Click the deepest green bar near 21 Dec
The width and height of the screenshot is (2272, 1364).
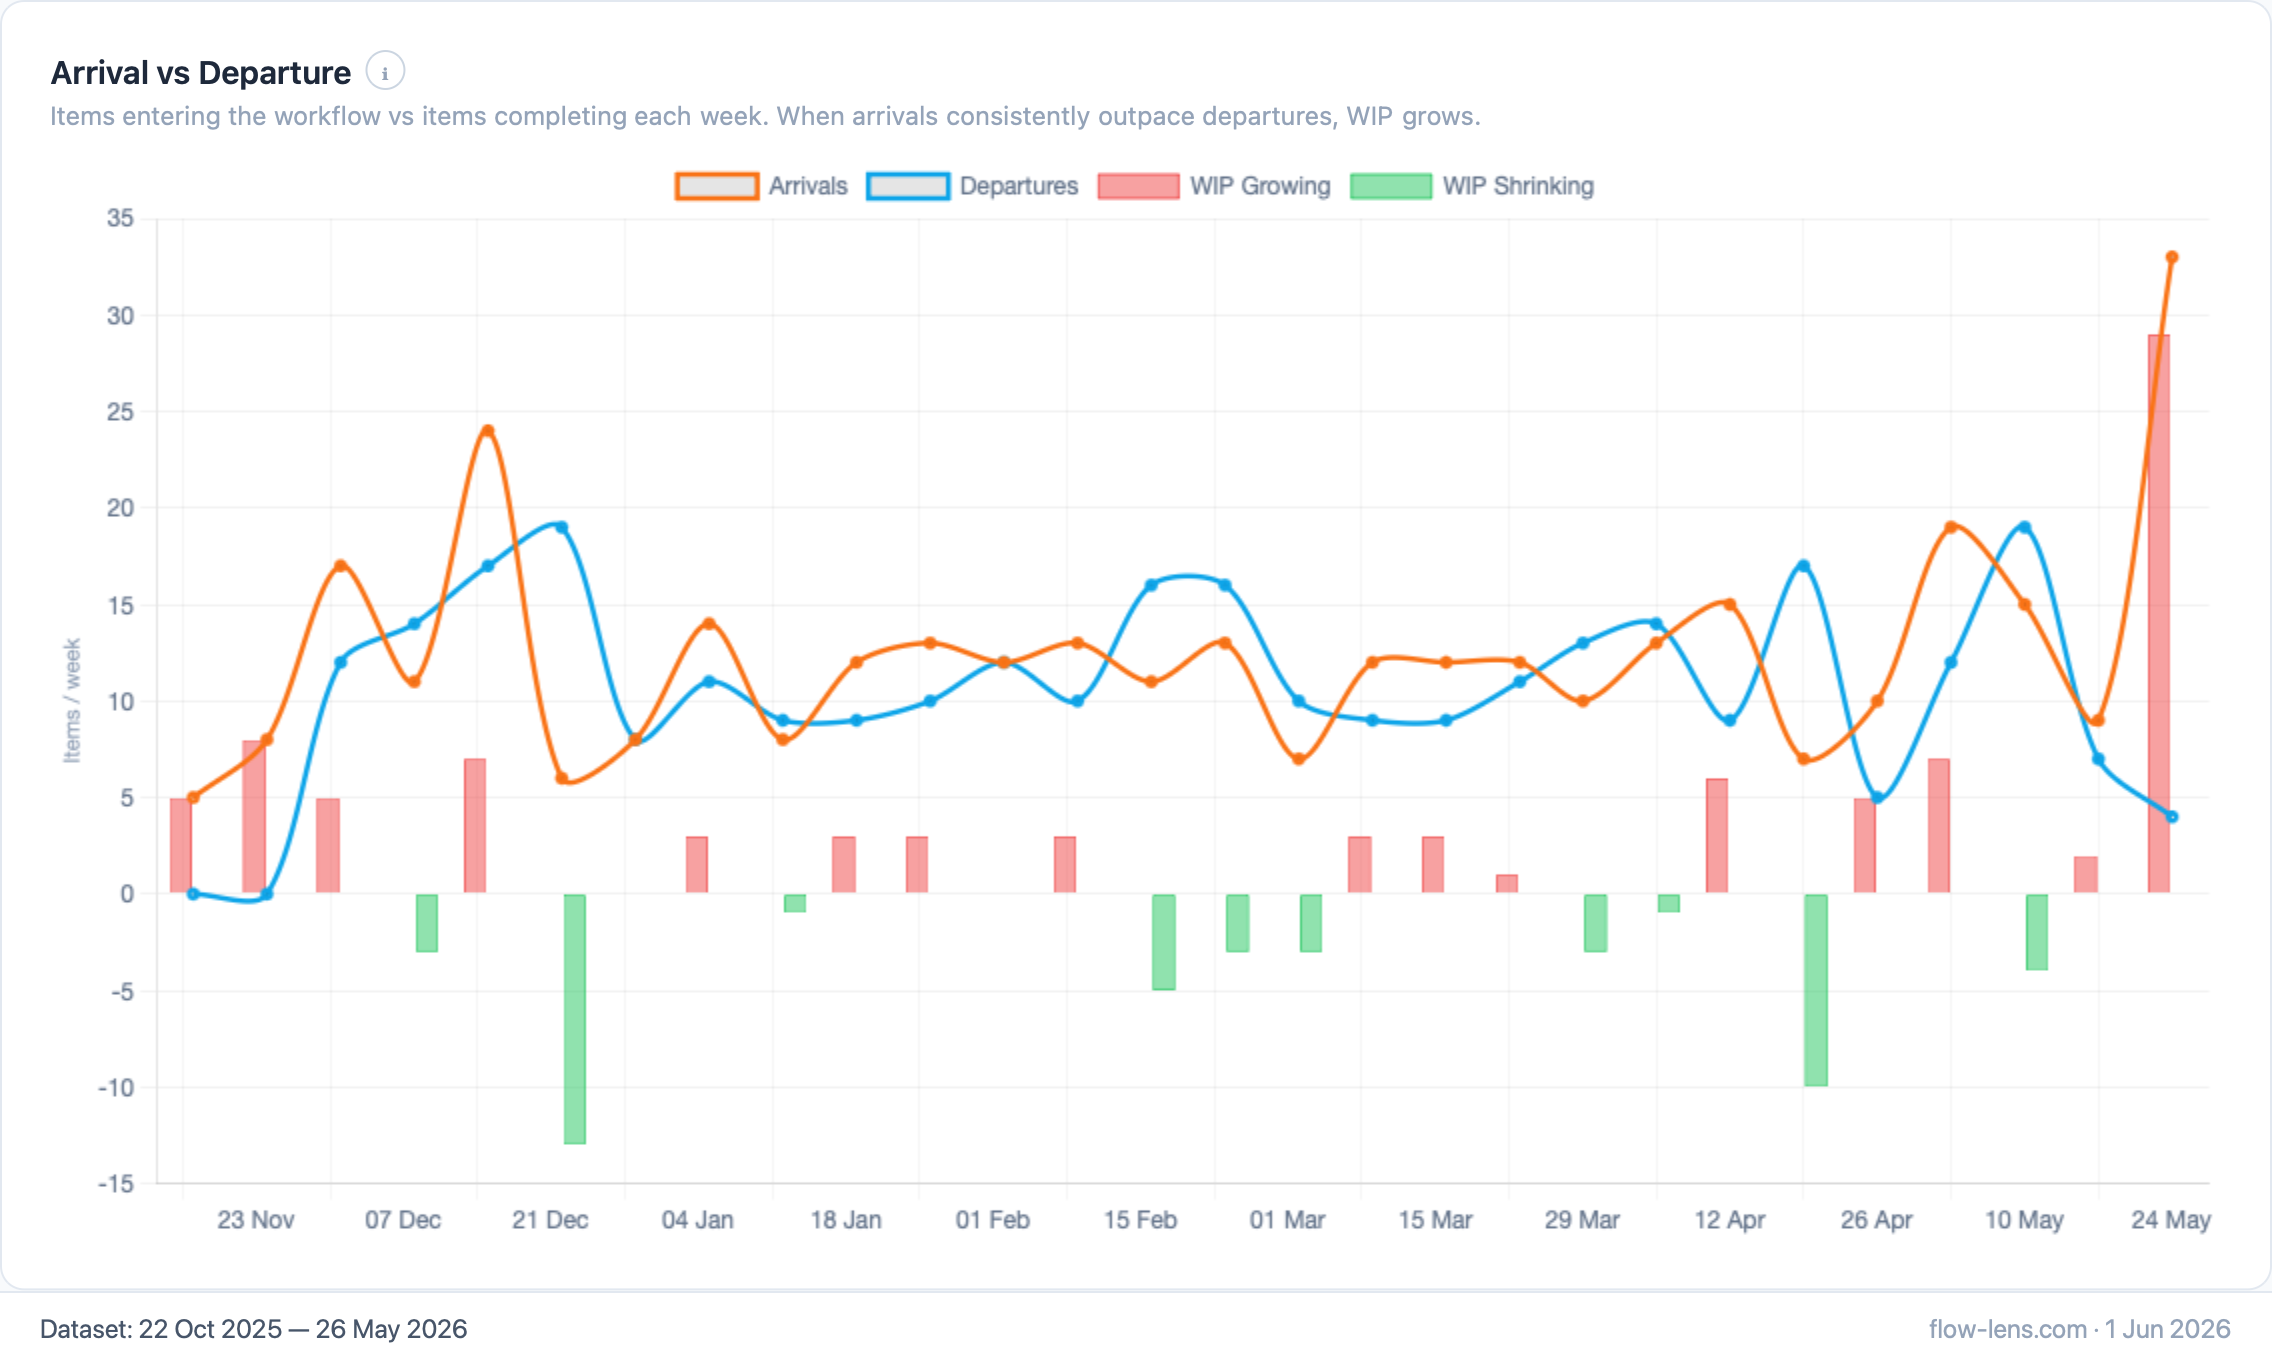pyautogui.click(x=575, y=1018)
